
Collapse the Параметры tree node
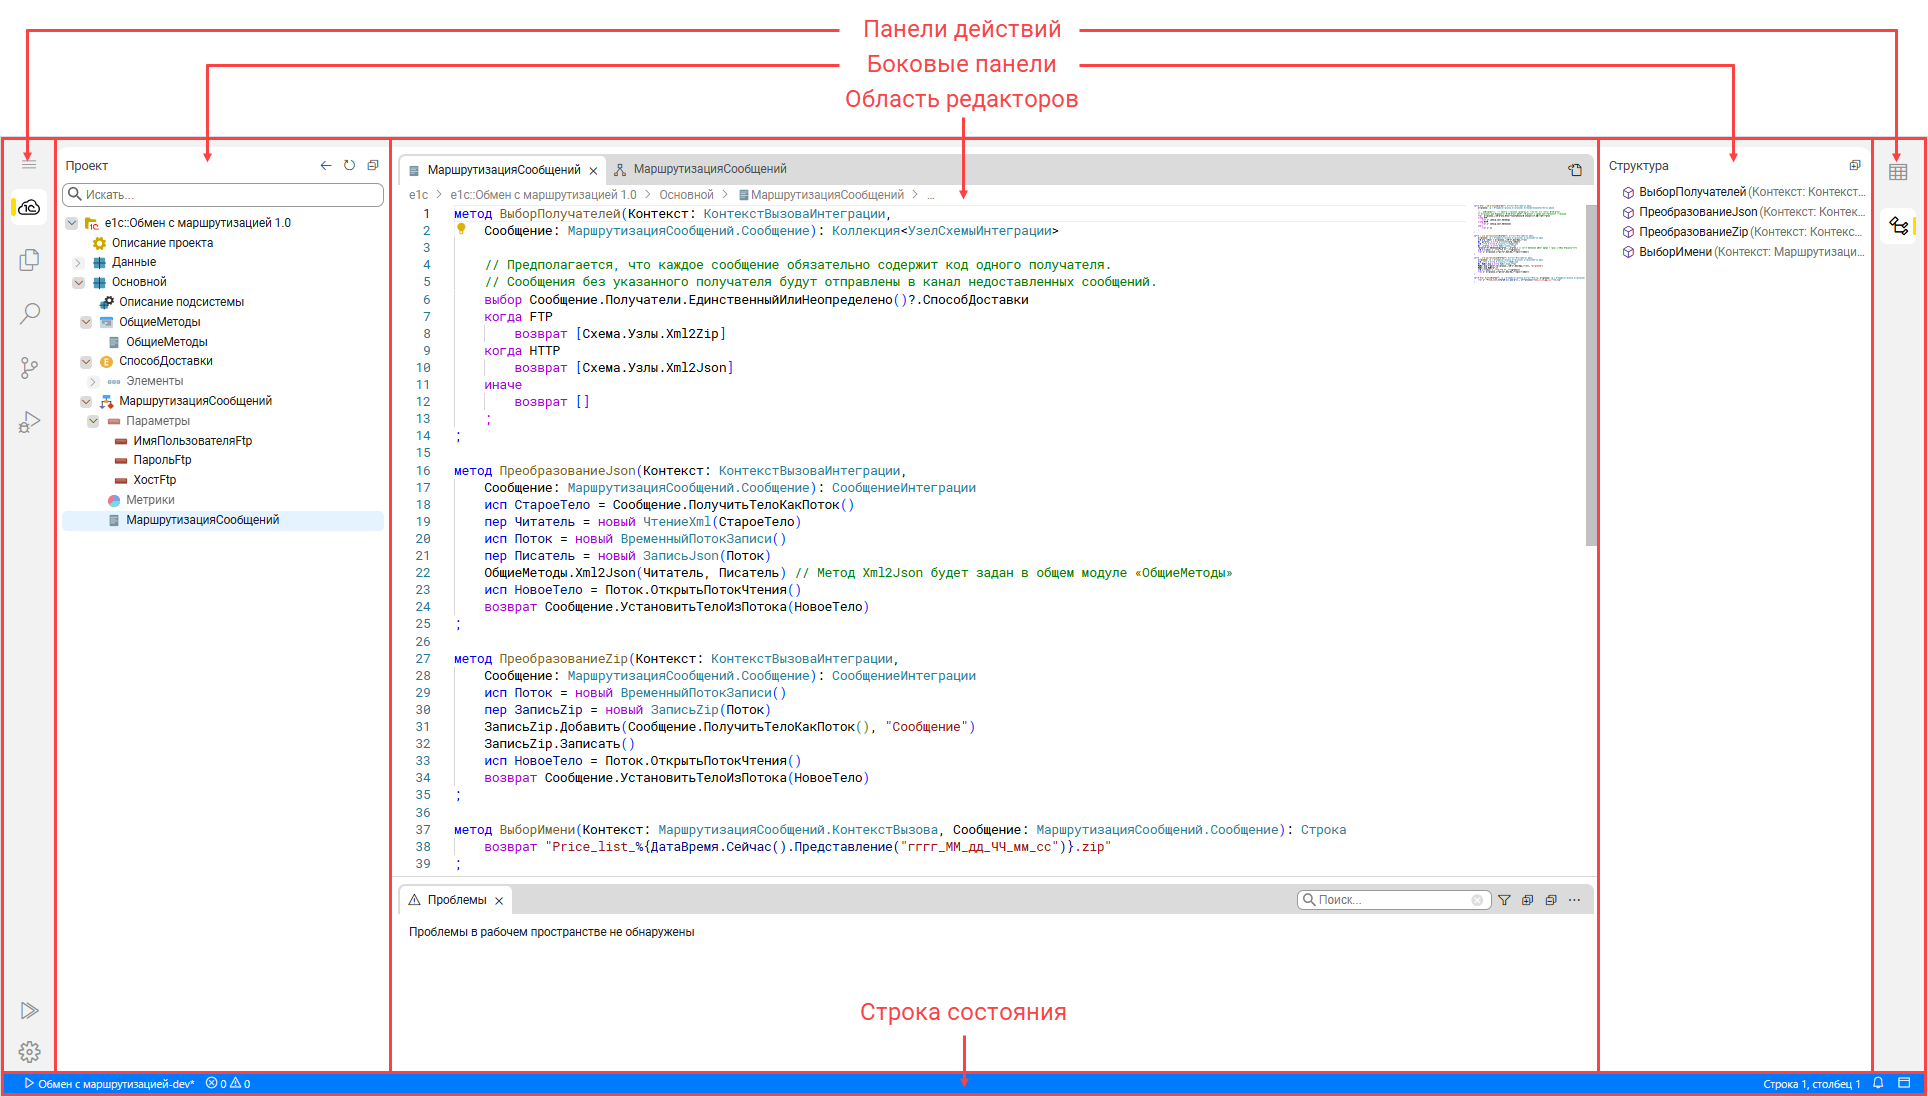(x=93, y=421)
